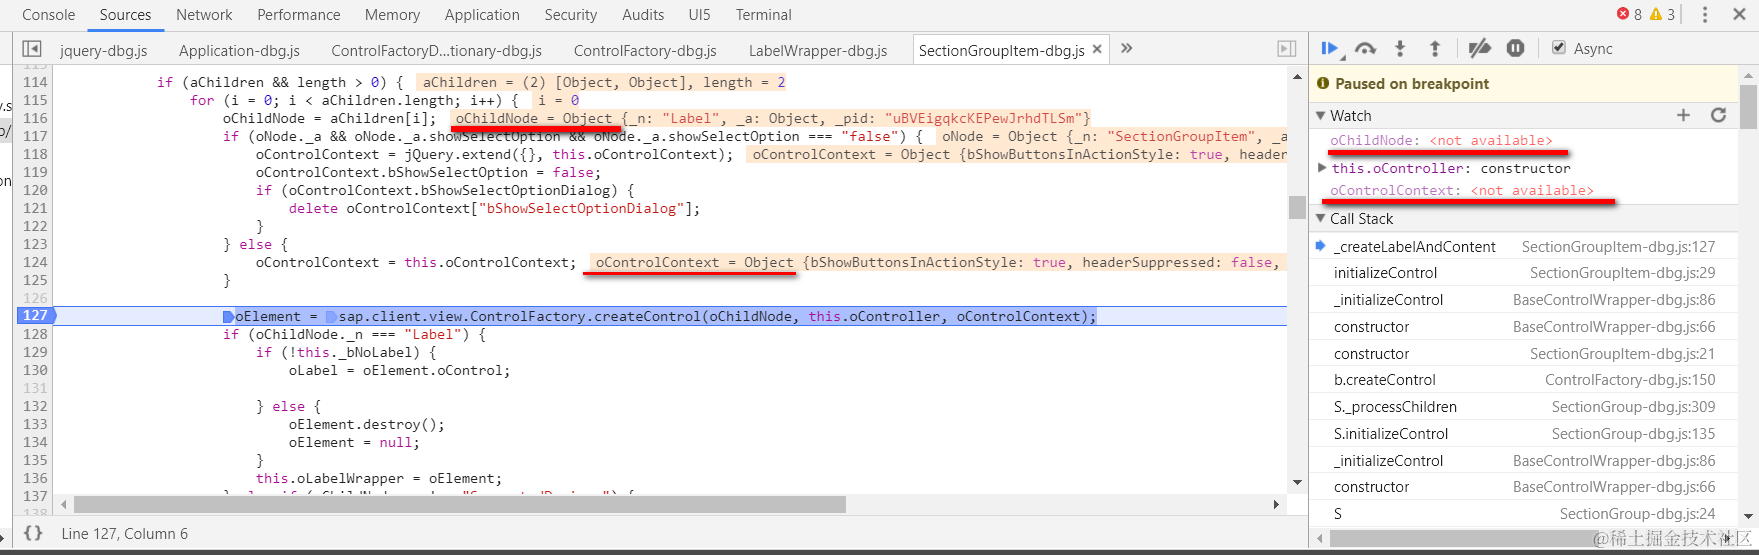Uncheck the Async checkbox
The image size is (1759, 555).
pos(1558,48)
